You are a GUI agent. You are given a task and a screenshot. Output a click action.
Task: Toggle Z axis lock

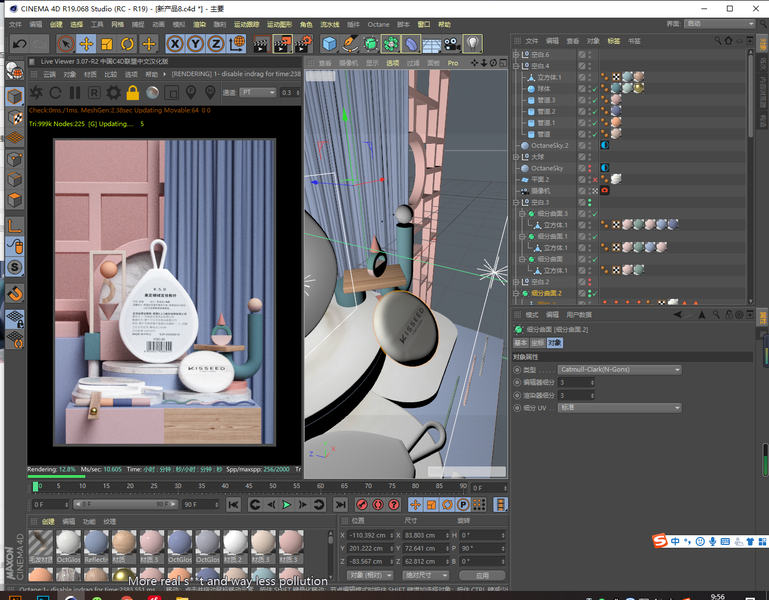[x=216, y=44]
